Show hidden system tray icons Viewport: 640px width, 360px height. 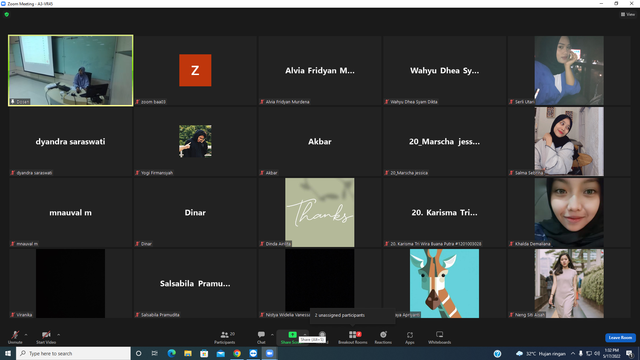point(573,353)
